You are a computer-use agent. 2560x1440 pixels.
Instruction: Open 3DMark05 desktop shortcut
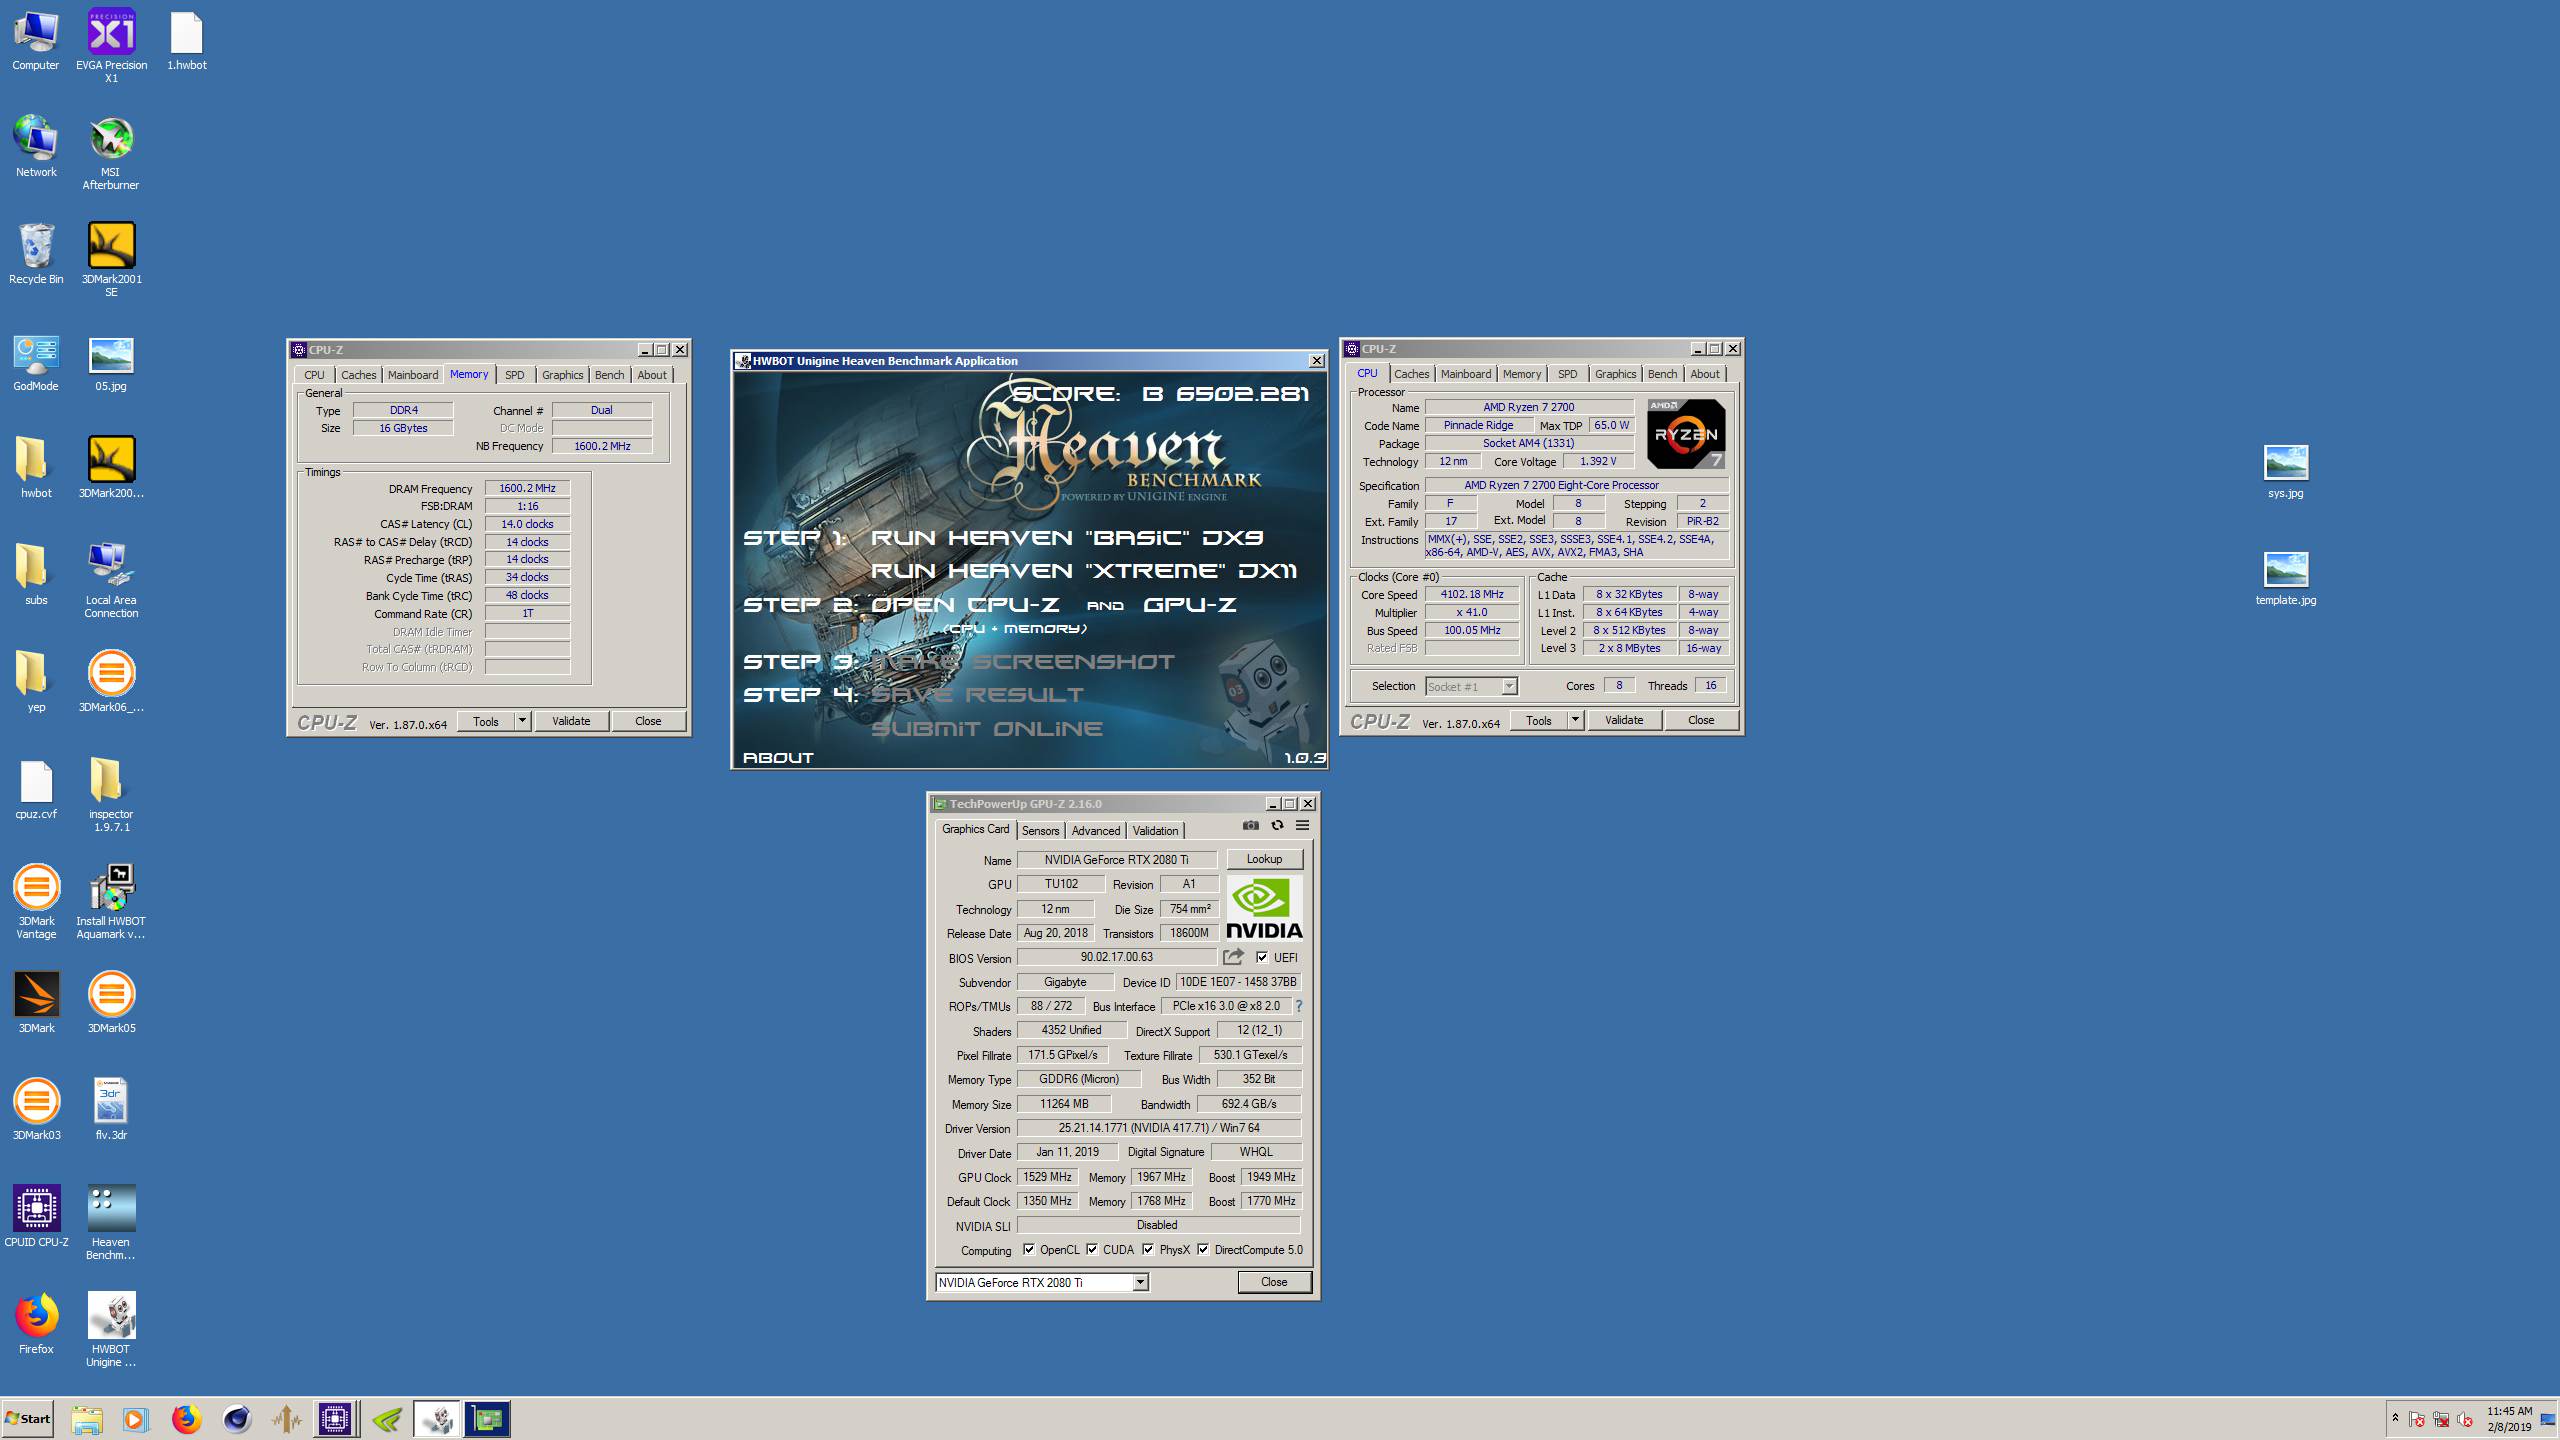[111, 1003]
